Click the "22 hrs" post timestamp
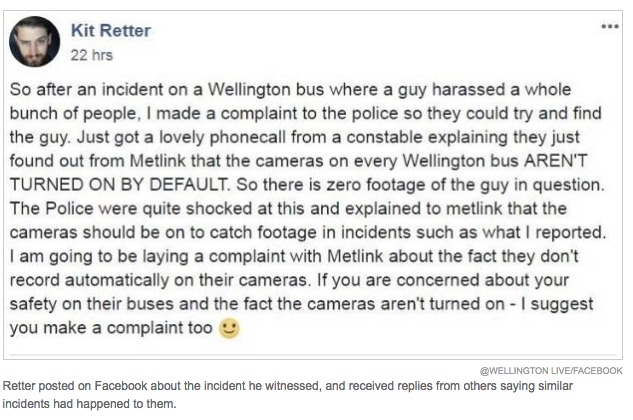 point(88,54)
